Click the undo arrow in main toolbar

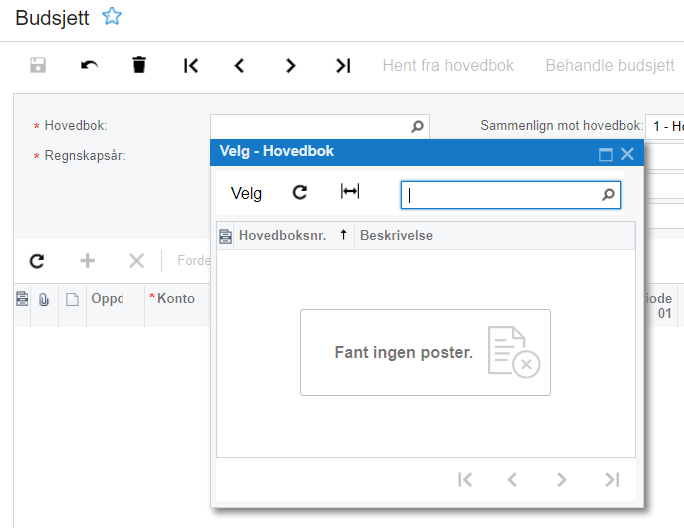[89, 65]
